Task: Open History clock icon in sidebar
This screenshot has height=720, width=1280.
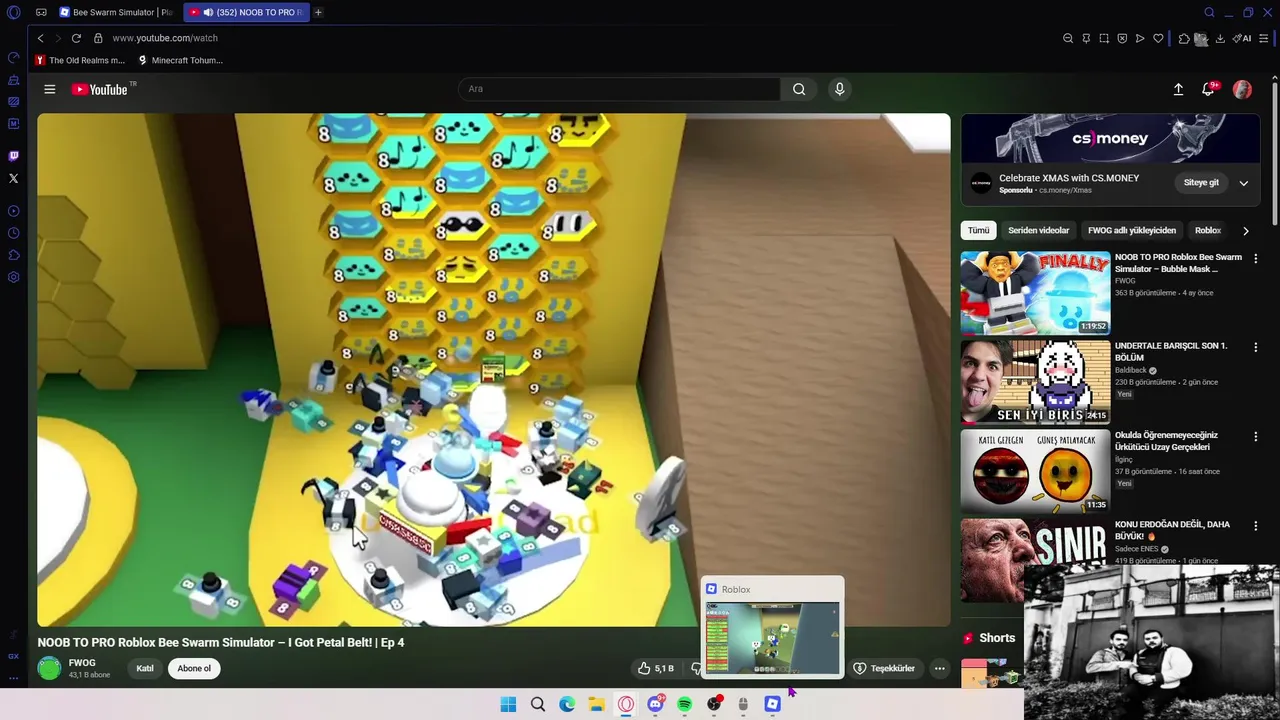Action: tap(14, 233)
